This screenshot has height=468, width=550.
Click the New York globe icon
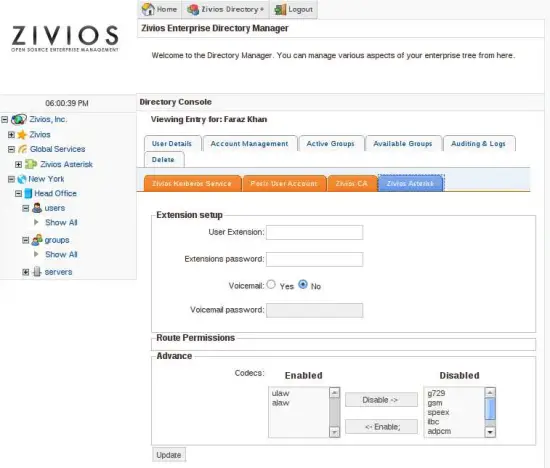coord(22,179)
